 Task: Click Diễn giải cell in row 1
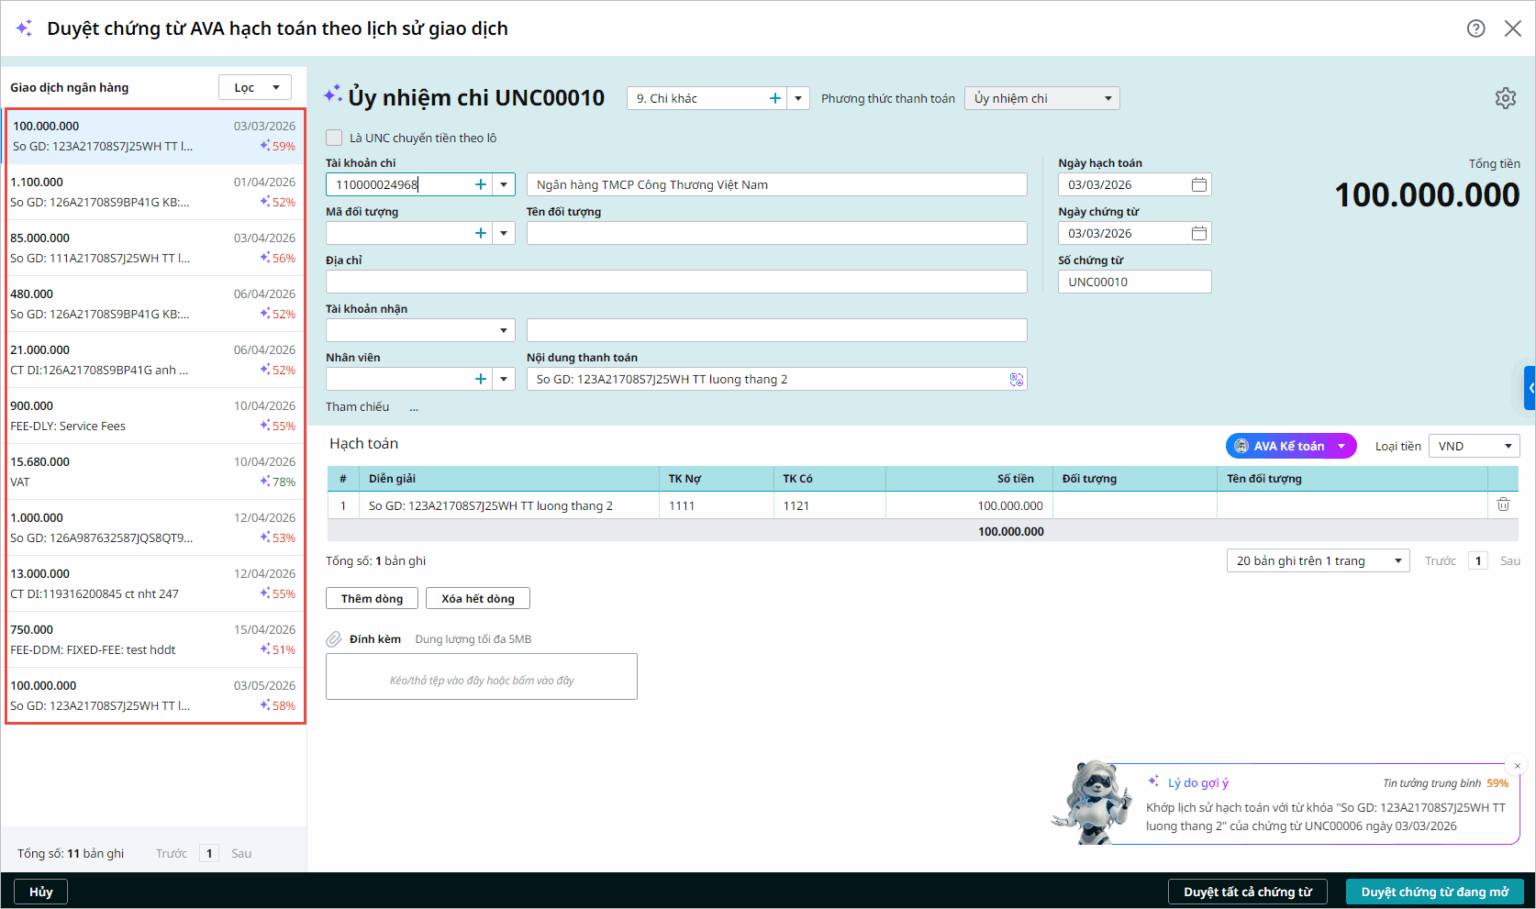point(508,505)
